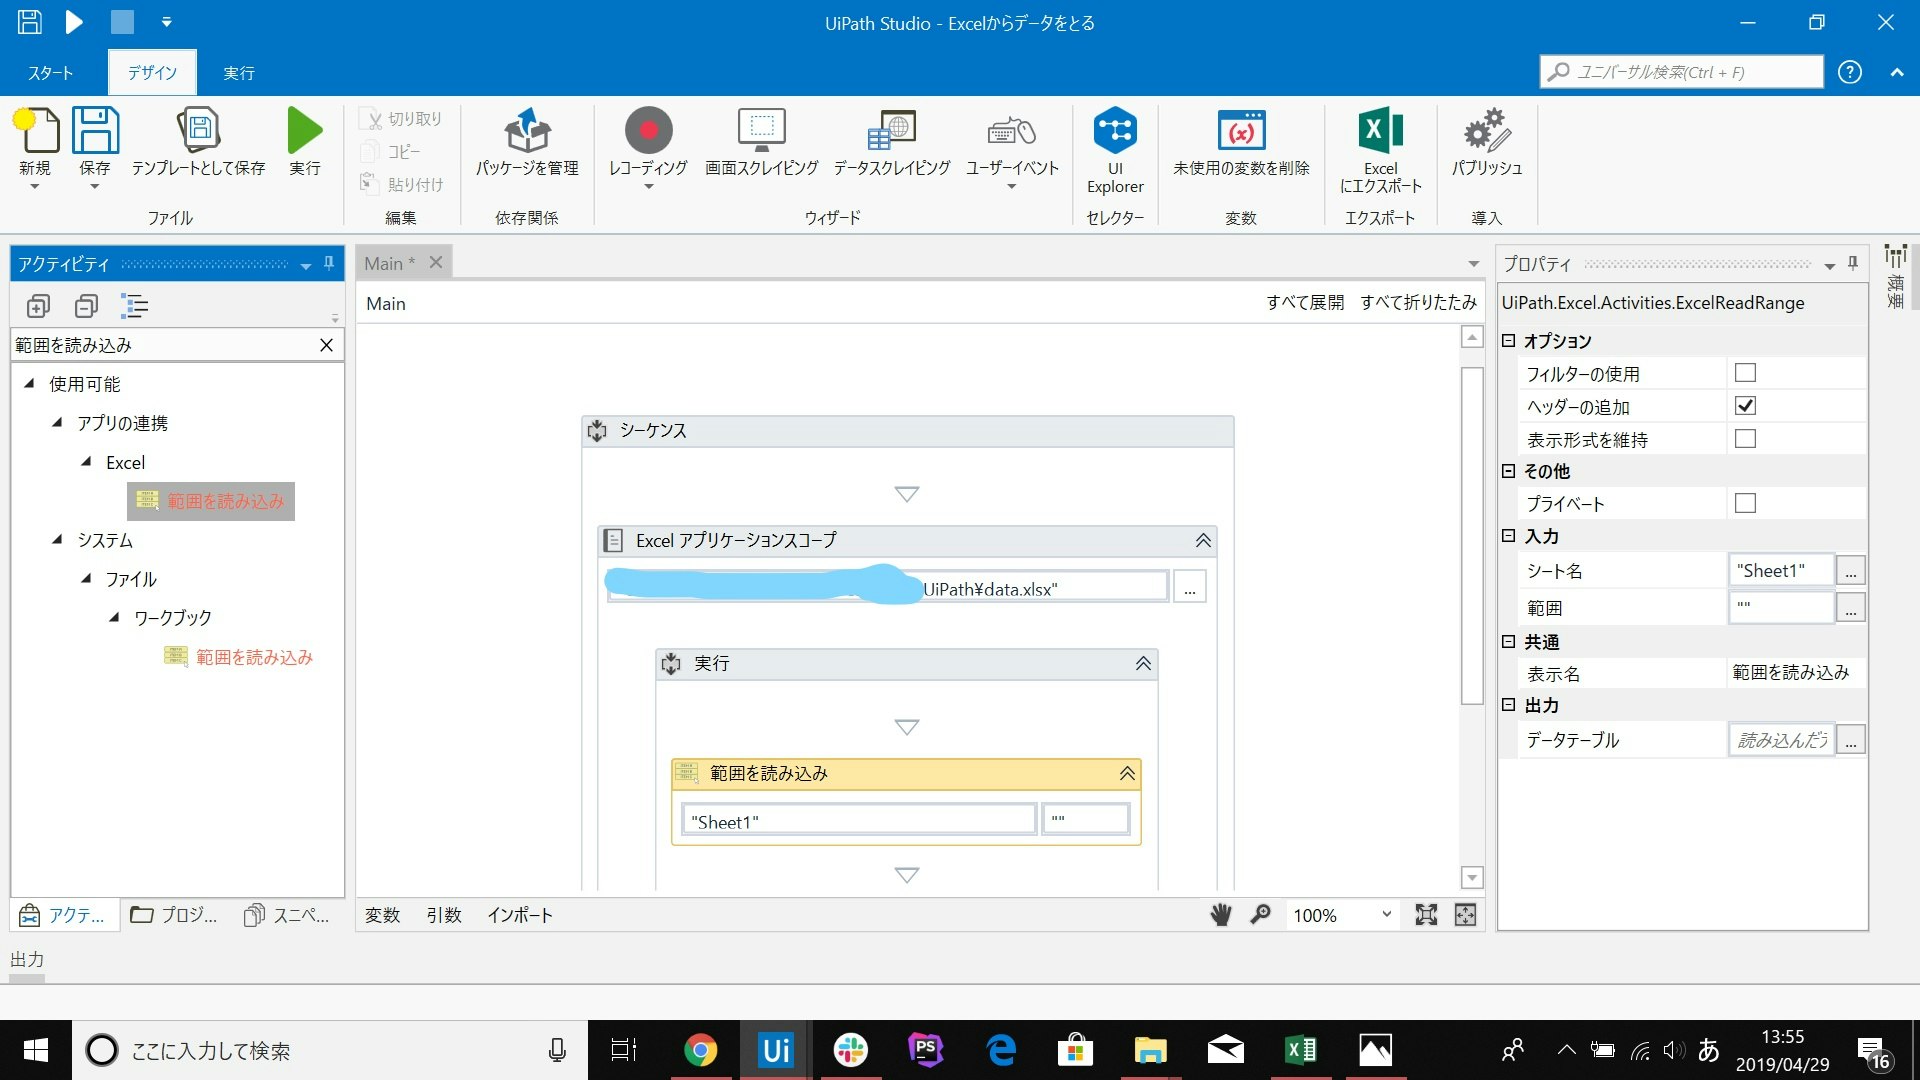Click the Screen Scraping icon
This screenshot has width=1920, height=1080.
761,131
